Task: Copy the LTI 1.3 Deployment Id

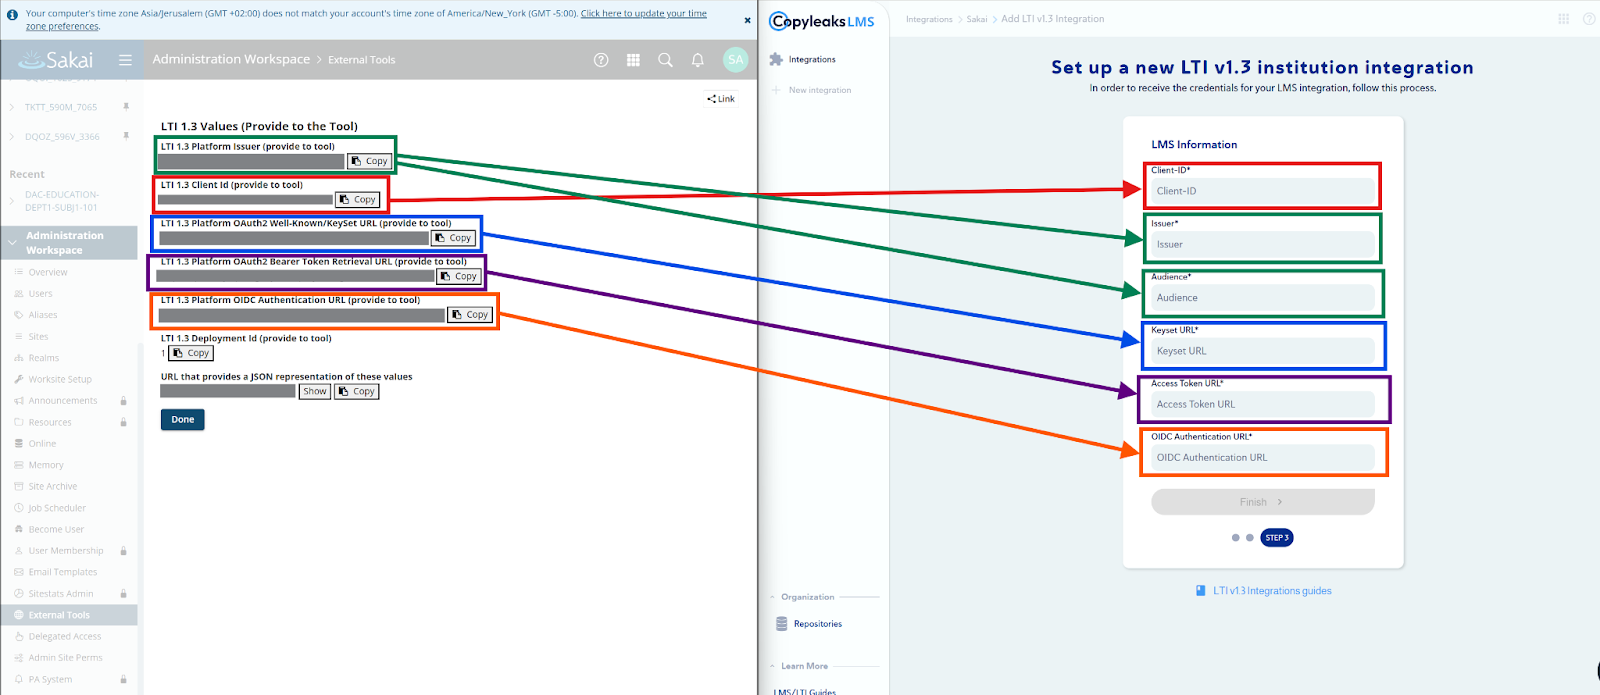Action: [191, 353]
